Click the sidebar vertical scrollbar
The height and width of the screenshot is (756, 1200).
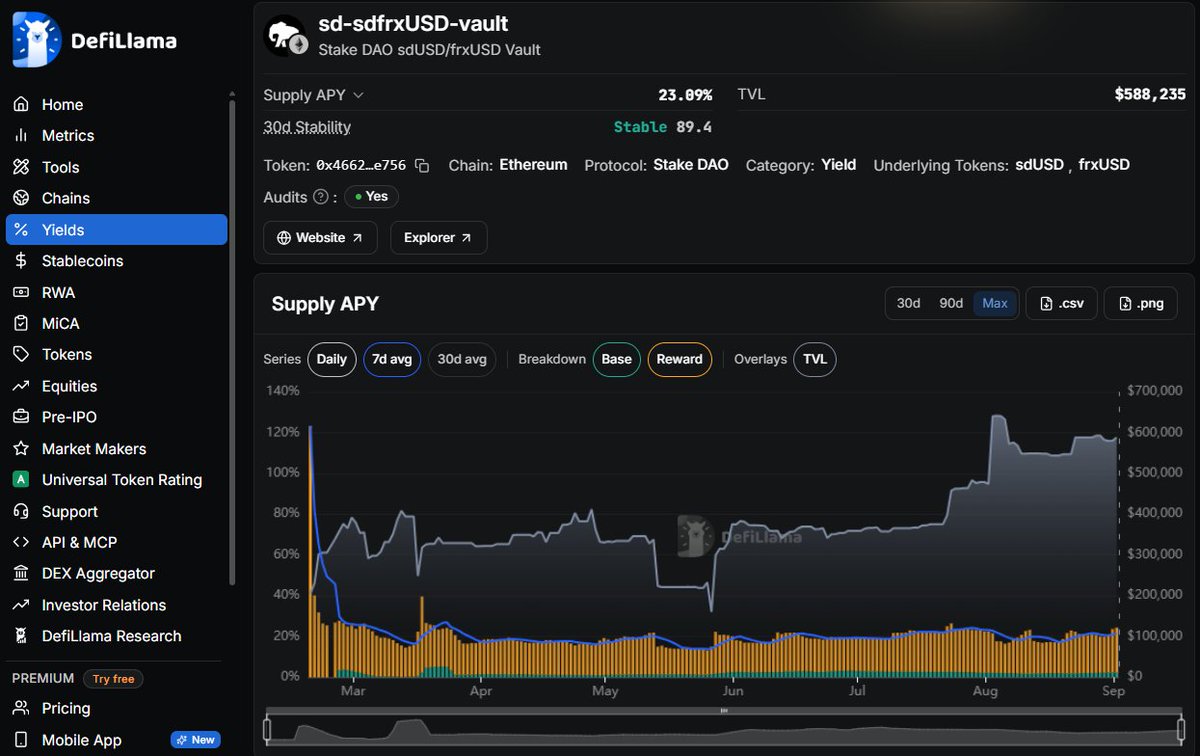tap(232, 342)
